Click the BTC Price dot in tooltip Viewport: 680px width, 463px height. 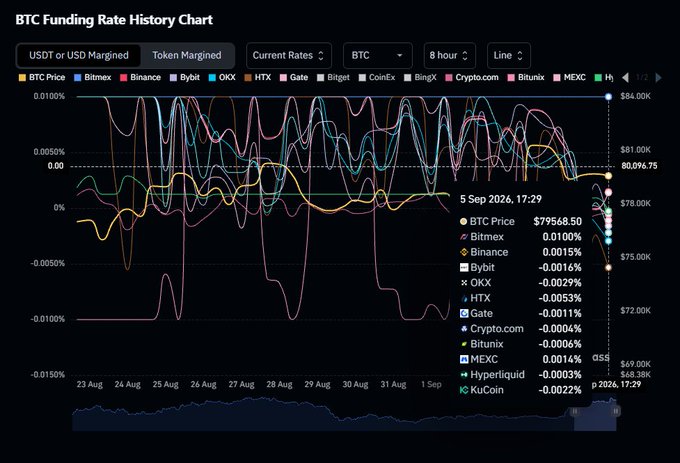coord(464,222)
